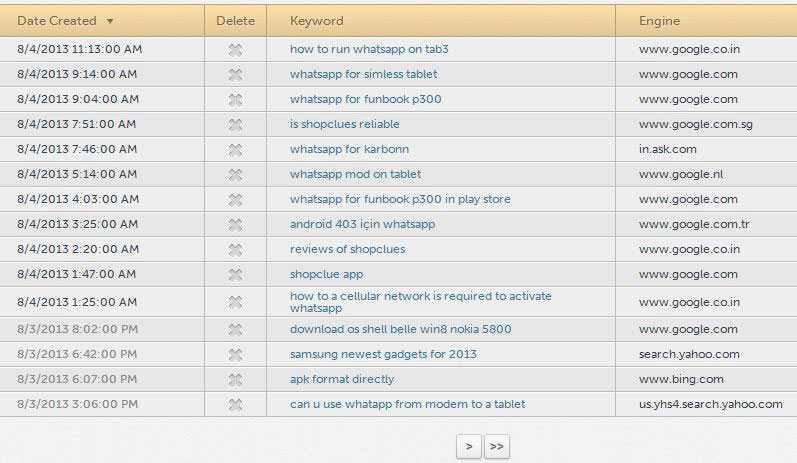Select engine 'www.google.com.tr'
Image resolution: width=797 pixels, height=463 pixels.
[x=694, y=224]
